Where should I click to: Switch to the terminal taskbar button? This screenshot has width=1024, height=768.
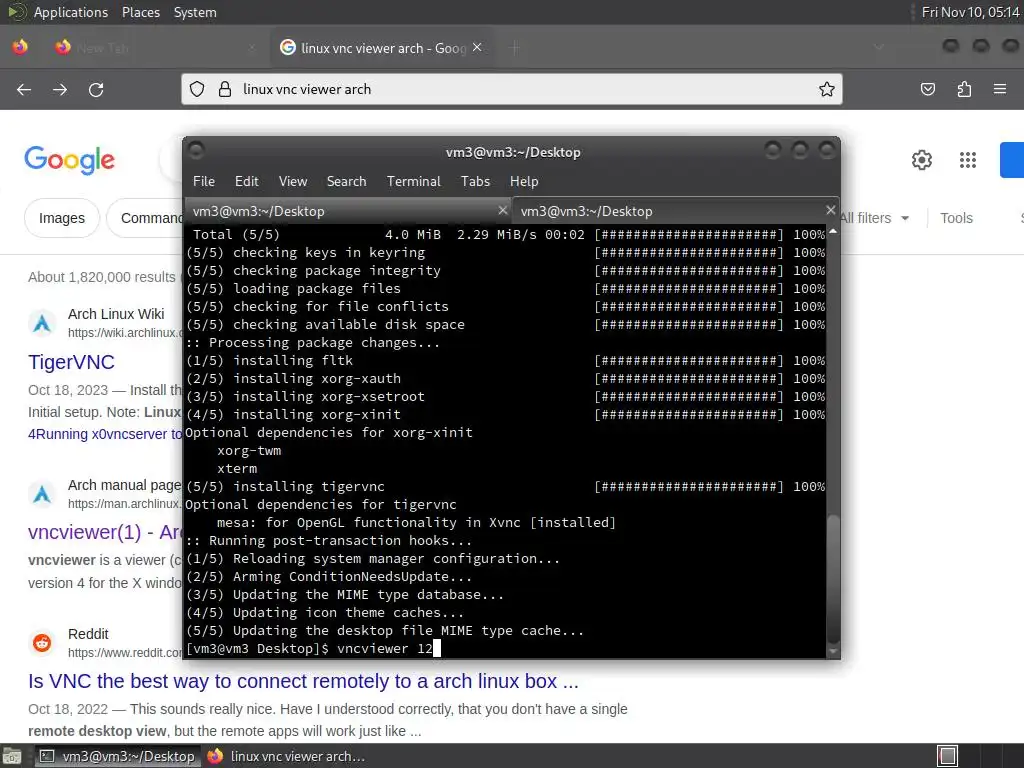(x=116, y=756)
